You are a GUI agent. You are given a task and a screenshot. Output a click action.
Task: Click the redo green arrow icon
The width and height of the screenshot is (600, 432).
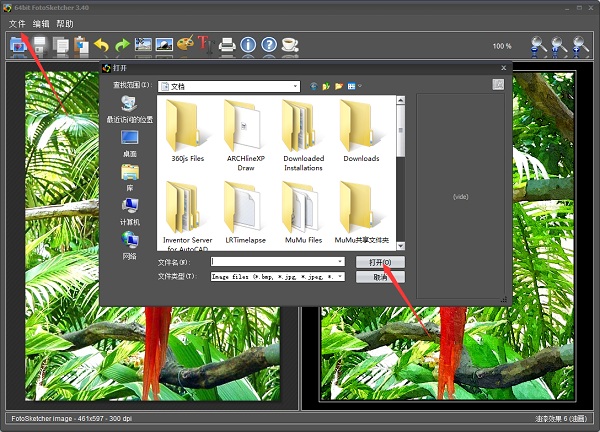pos(122,45)
